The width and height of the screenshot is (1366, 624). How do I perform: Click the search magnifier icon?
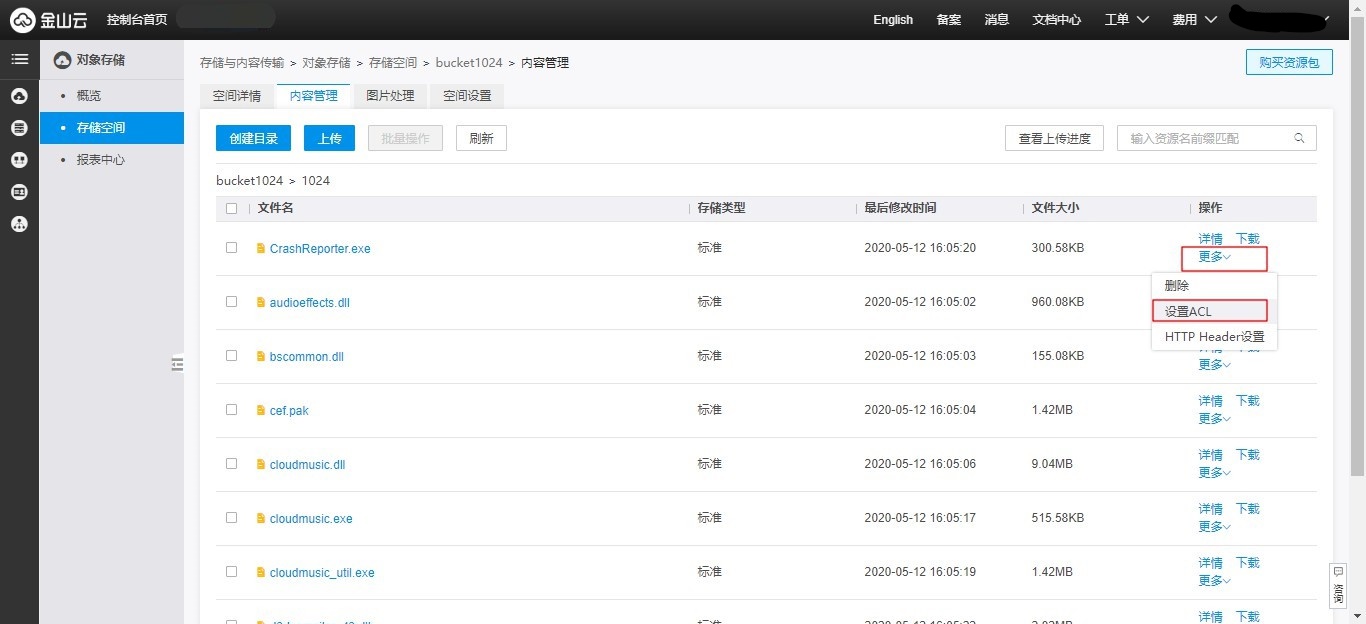click(x=1299, y=138)
